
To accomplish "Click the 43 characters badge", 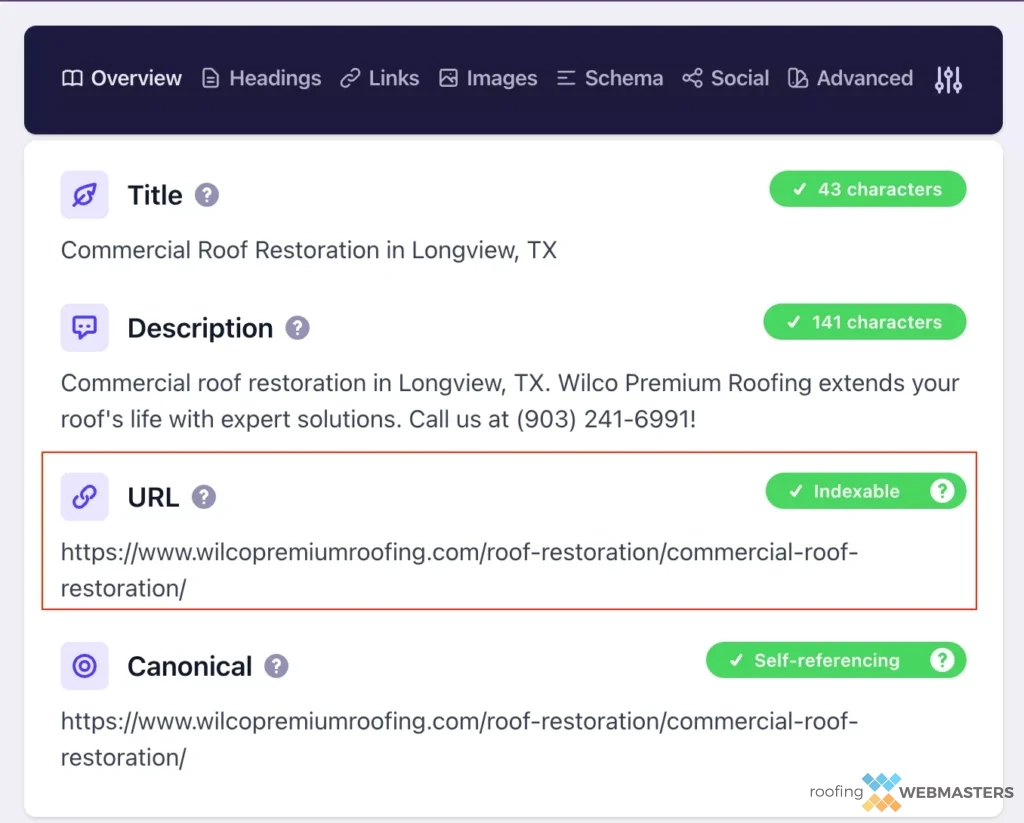I will [867, 189].
